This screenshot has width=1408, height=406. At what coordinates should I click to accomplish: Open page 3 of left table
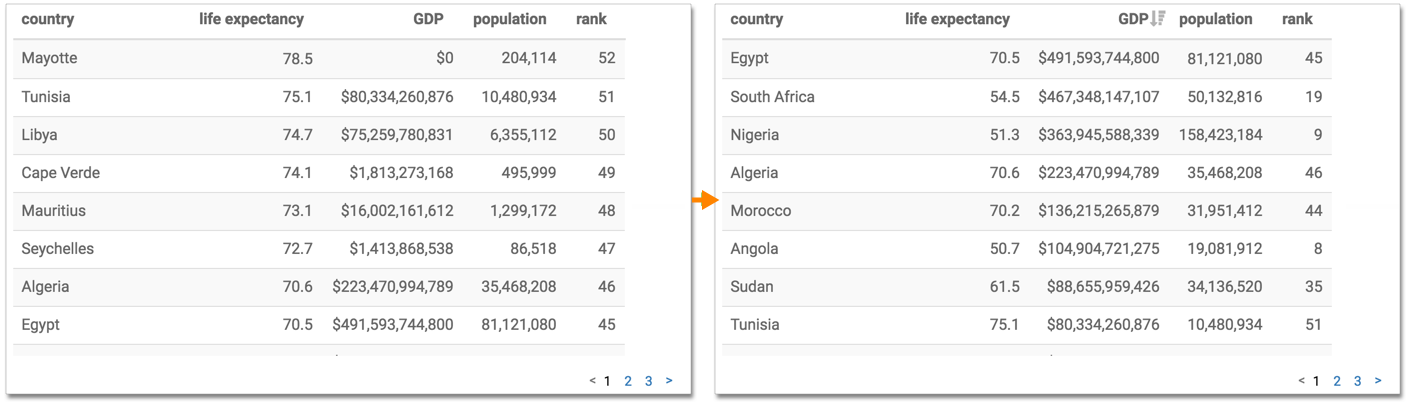tap(648, 381)
